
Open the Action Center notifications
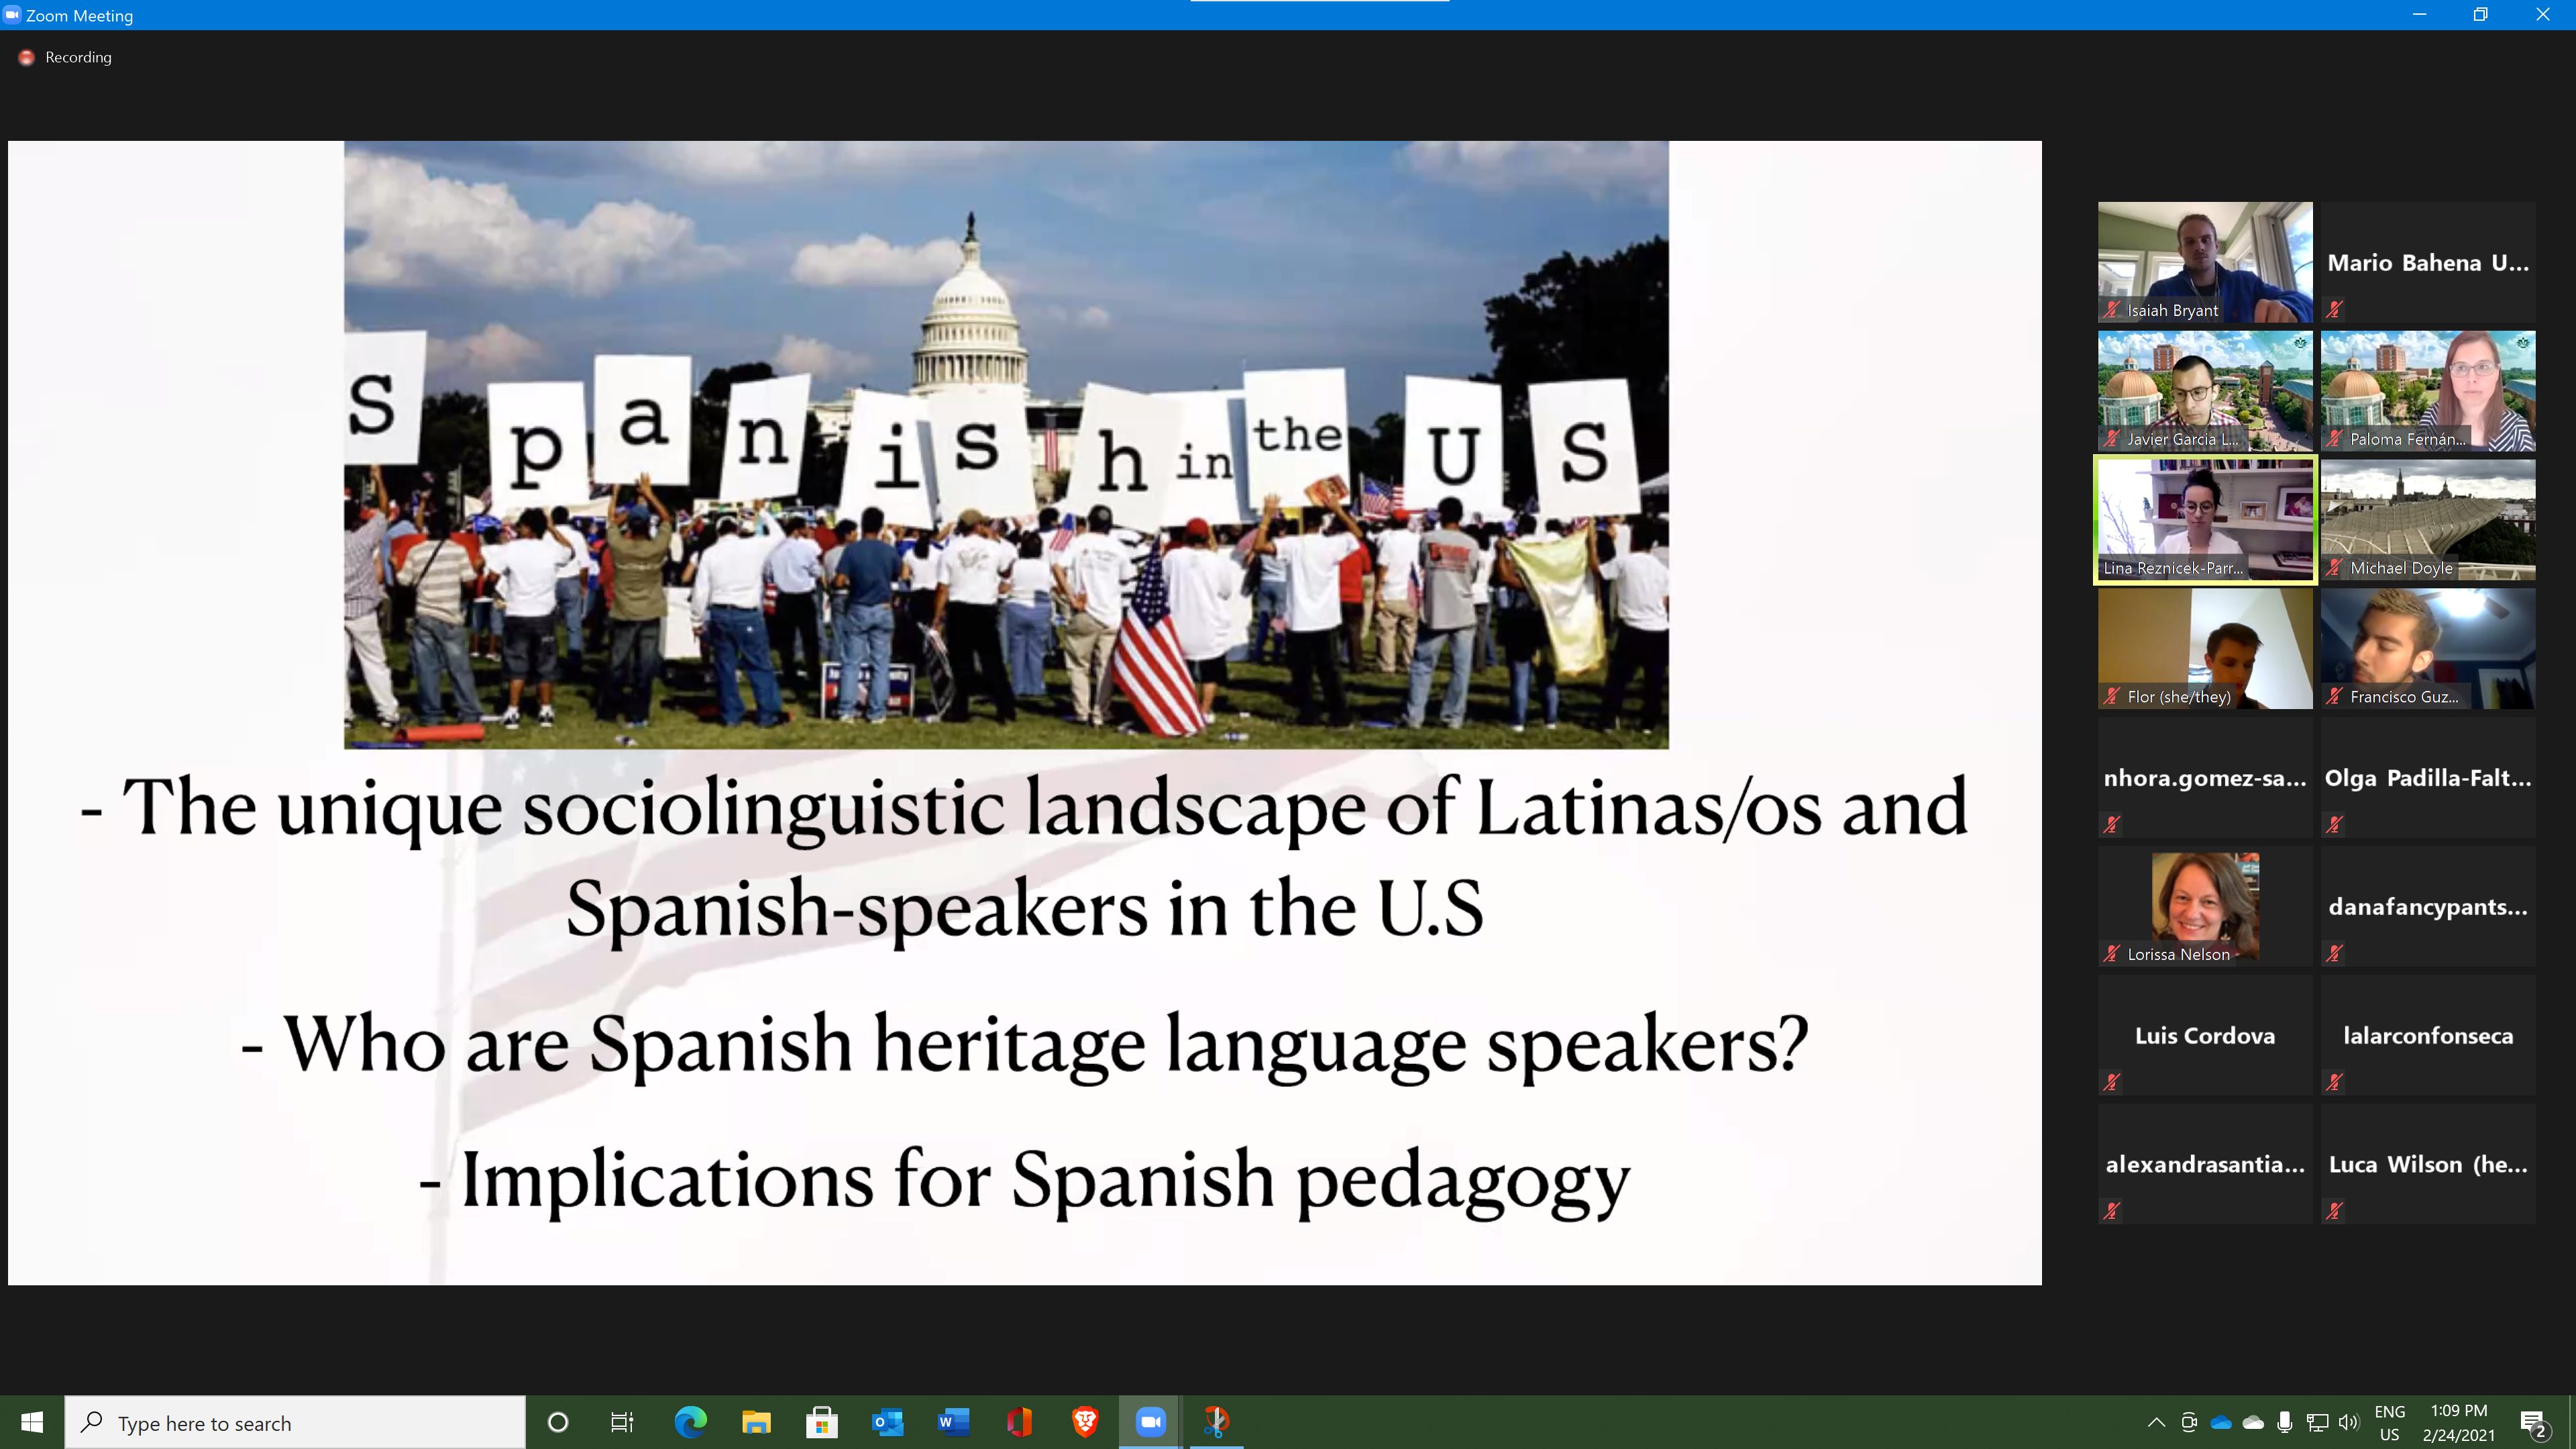2533,1422
